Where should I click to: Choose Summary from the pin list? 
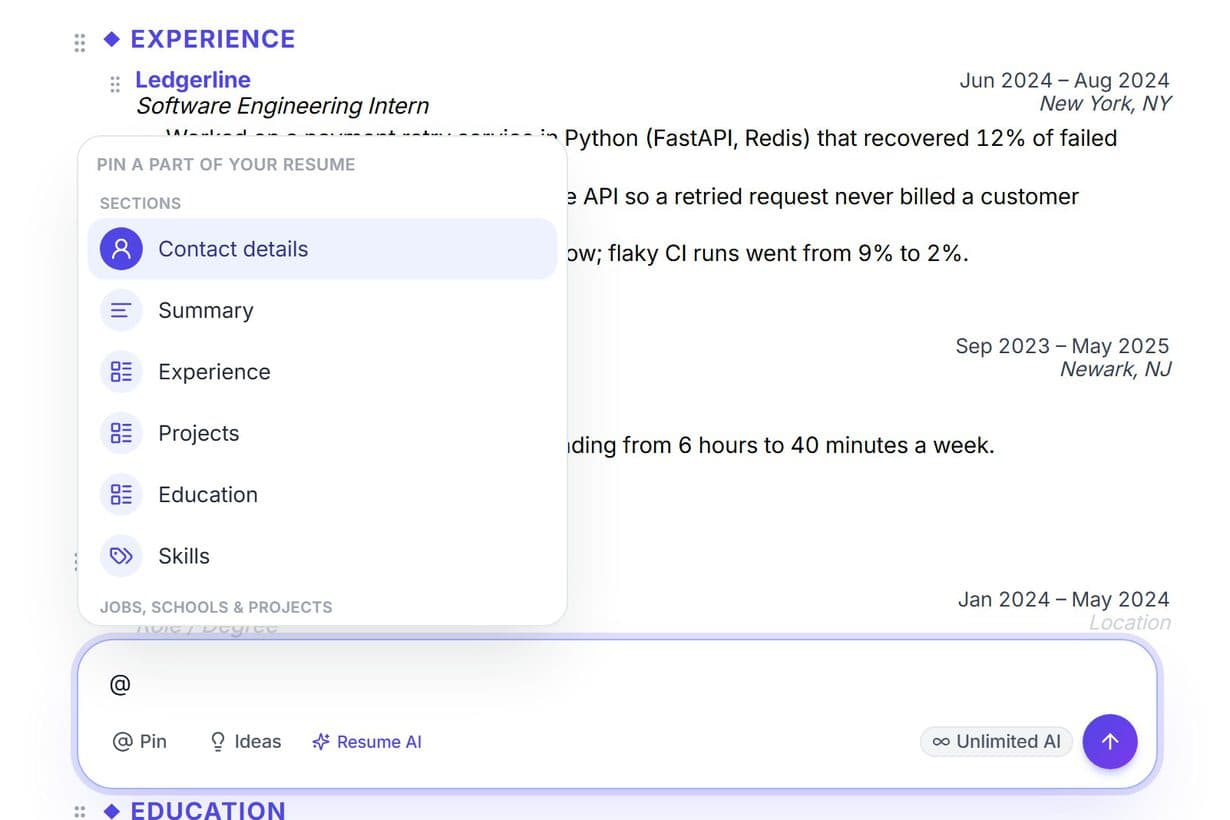pos(322,311)
